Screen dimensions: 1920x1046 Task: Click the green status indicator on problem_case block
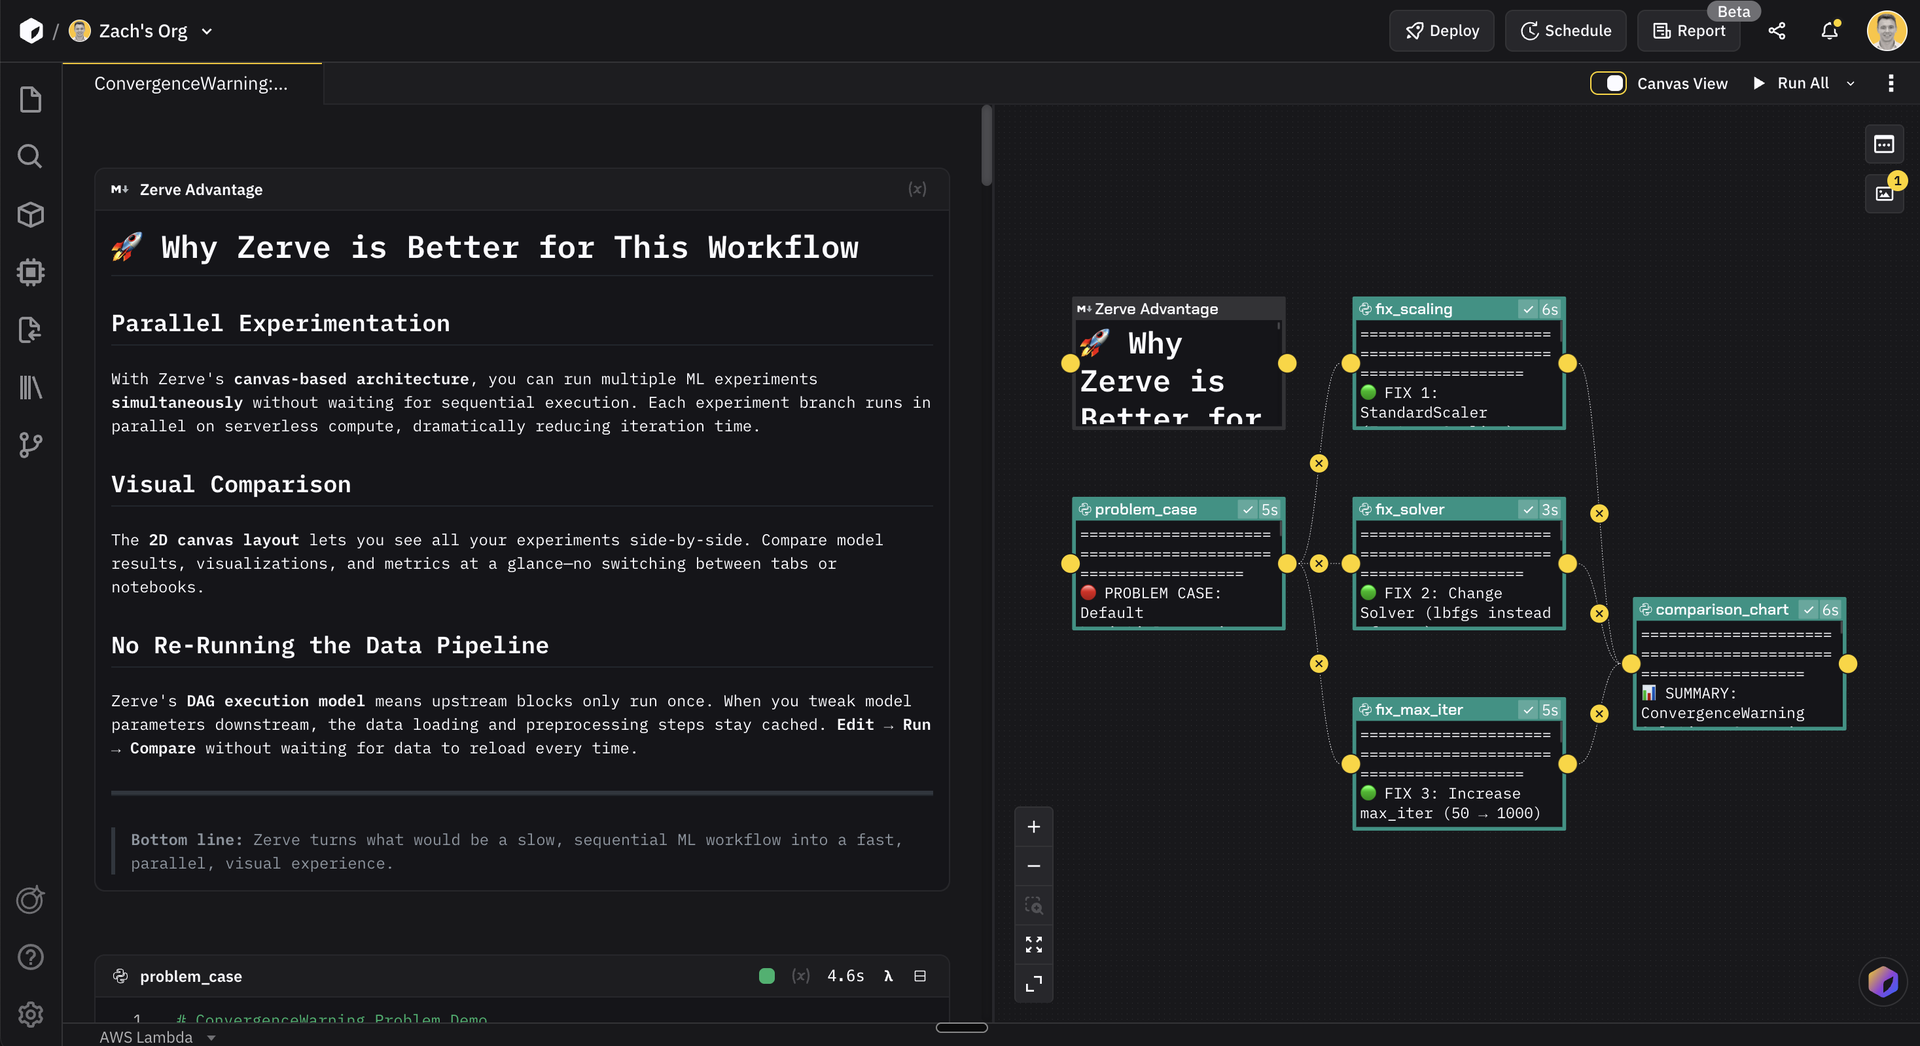(767, 976)
